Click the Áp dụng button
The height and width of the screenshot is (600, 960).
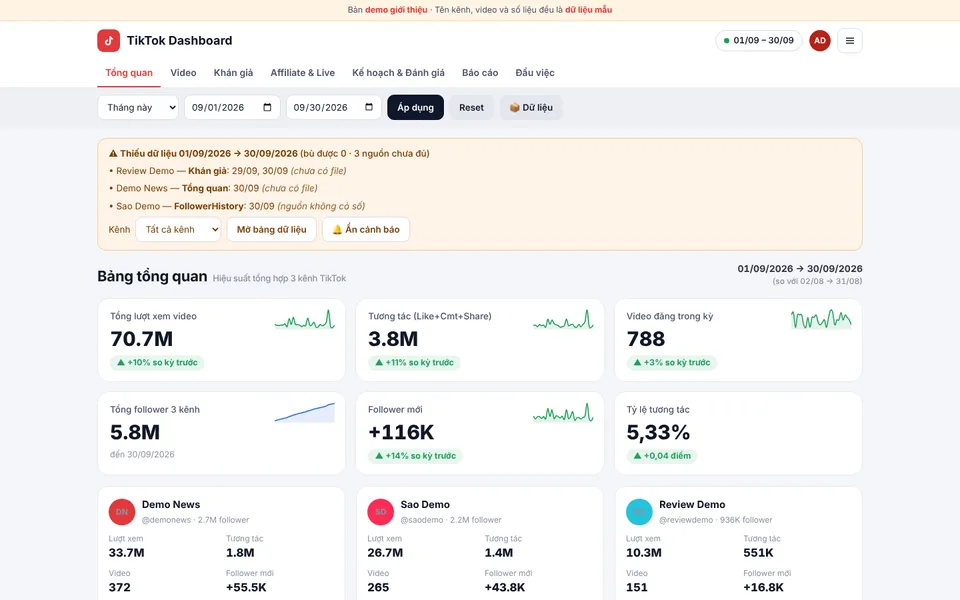tap(415, 107)
